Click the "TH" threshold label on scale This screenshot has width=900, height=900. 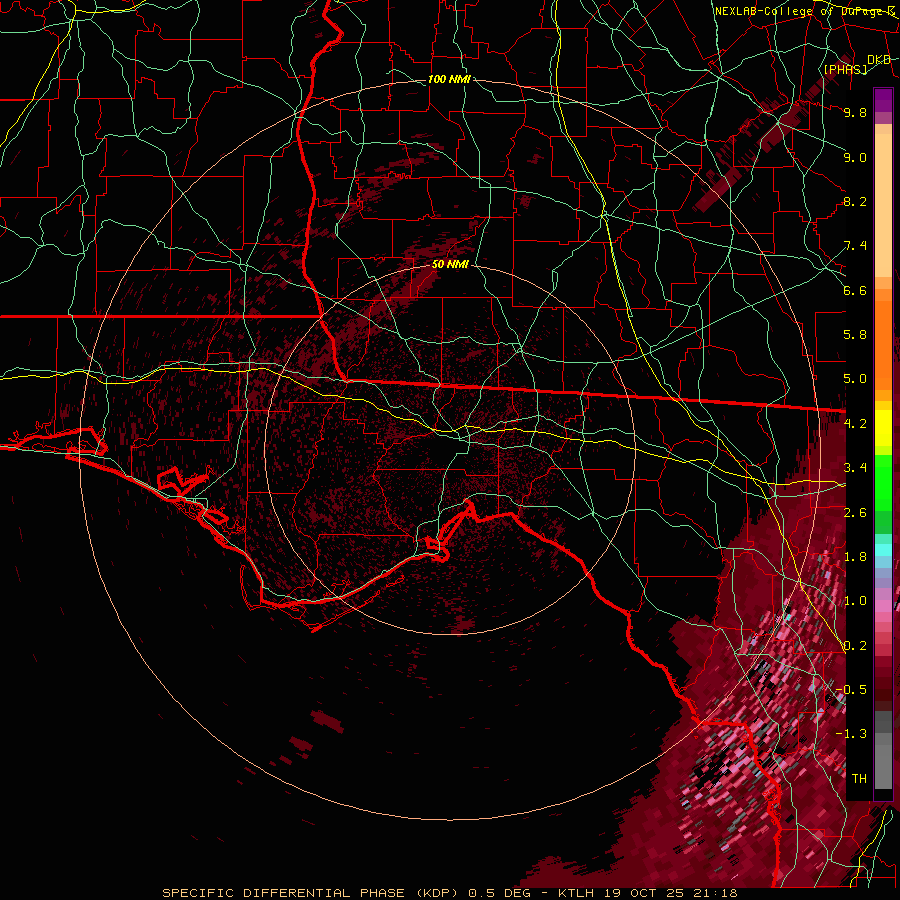point(859,779)
